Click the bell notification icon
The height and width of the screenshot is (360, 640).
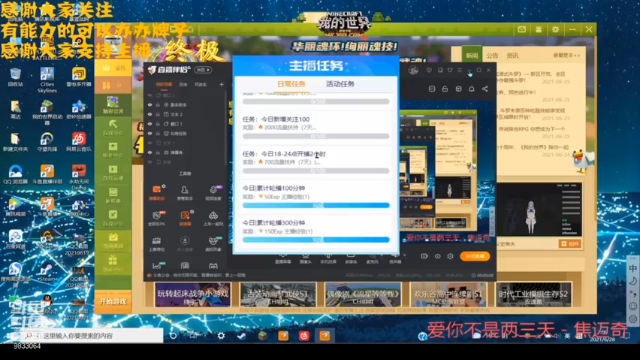coord(471,89)
